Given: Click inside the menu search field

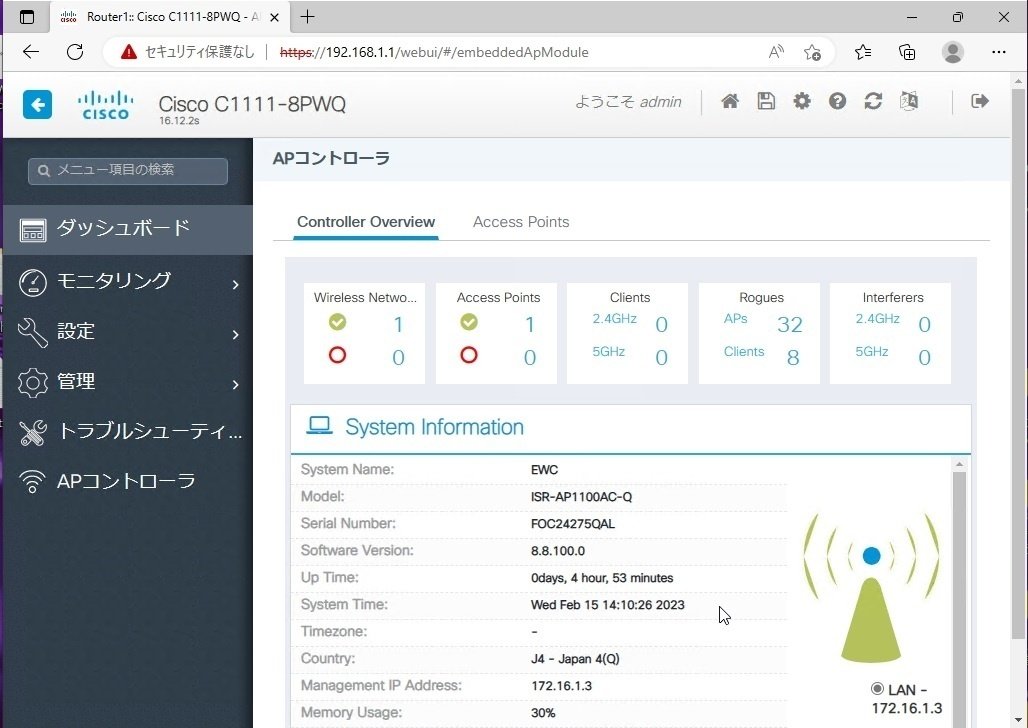Looking at the screenshot, I should [x=126, y=170].
